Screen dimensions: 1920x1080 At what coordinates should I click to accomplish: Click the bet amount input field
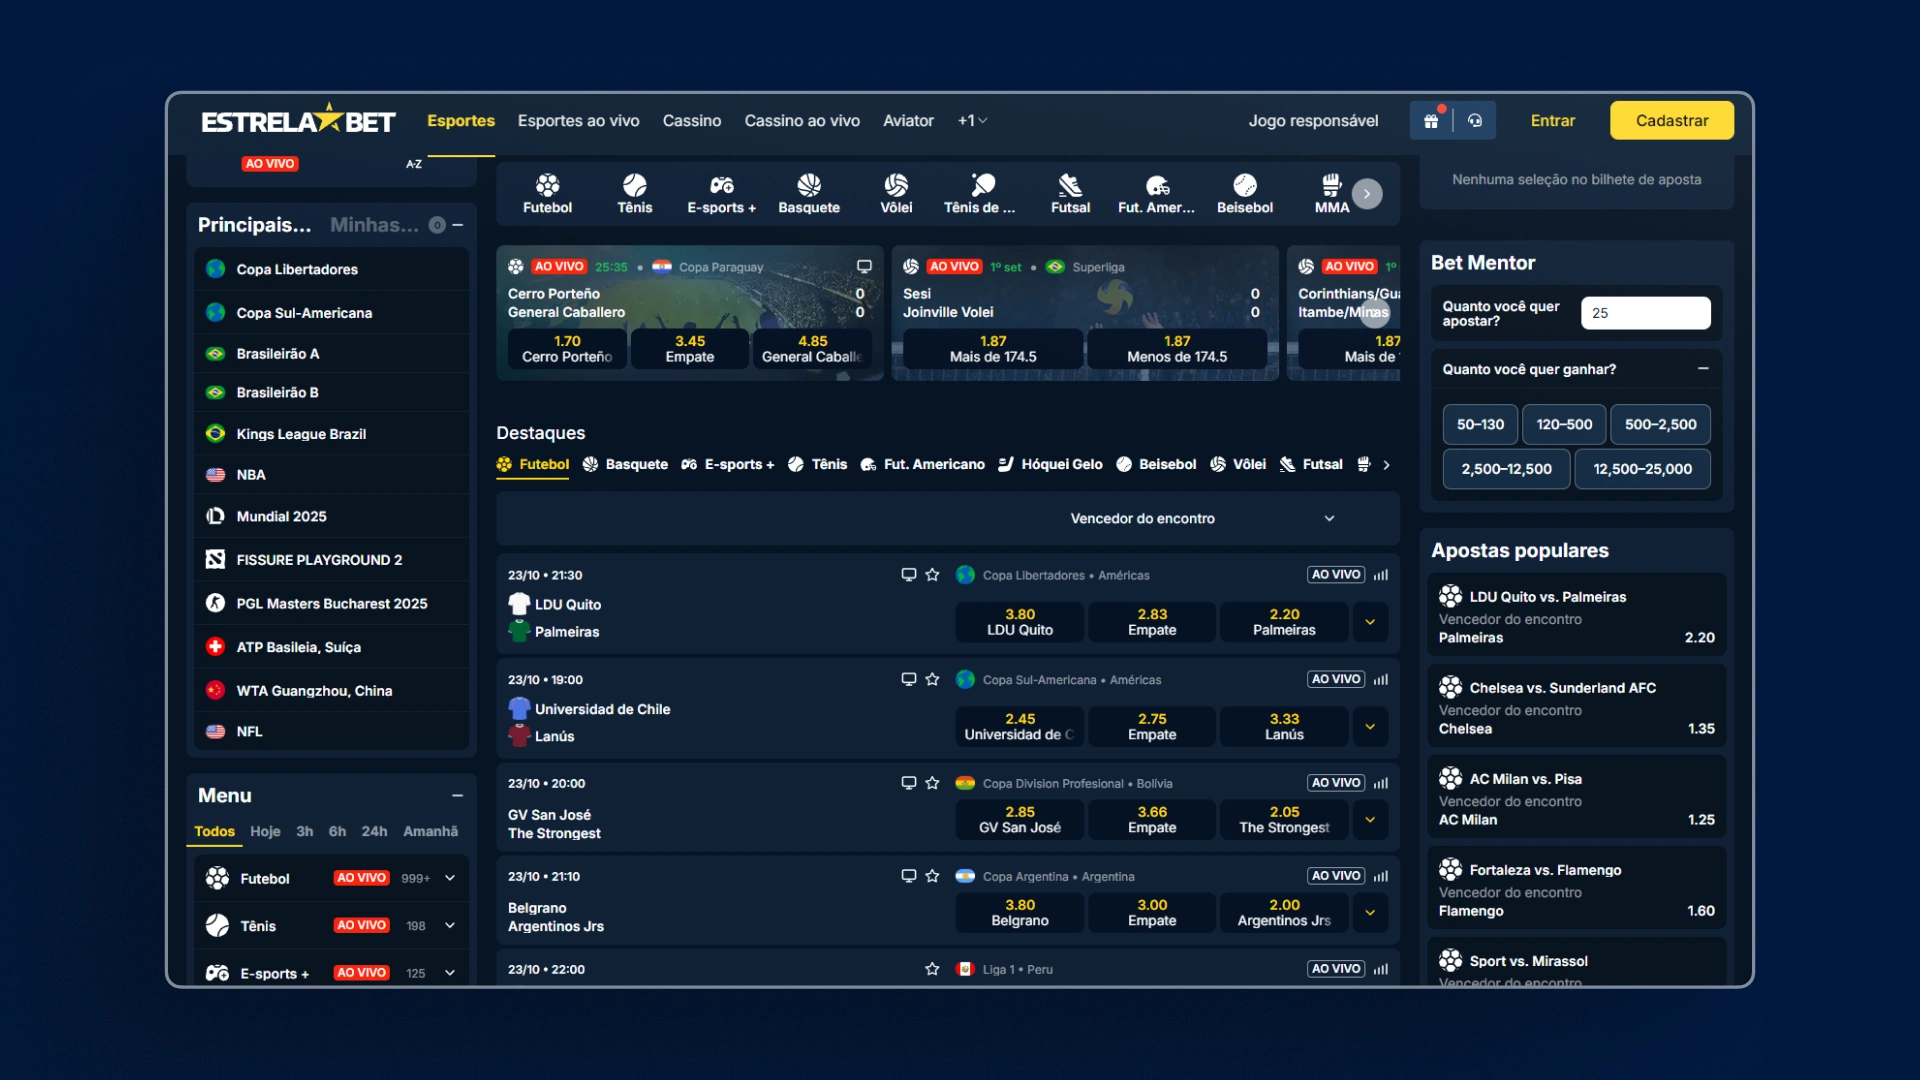click(1645, 313)
